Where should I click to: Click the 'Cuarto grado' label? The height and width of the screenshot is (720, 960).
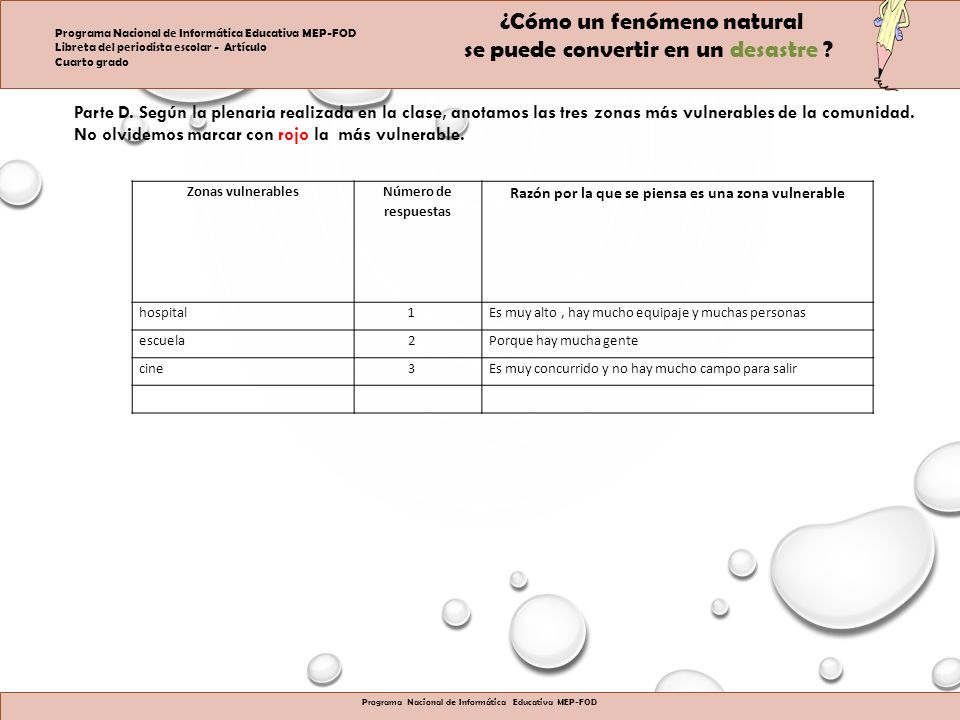click(x=92, y=62)
